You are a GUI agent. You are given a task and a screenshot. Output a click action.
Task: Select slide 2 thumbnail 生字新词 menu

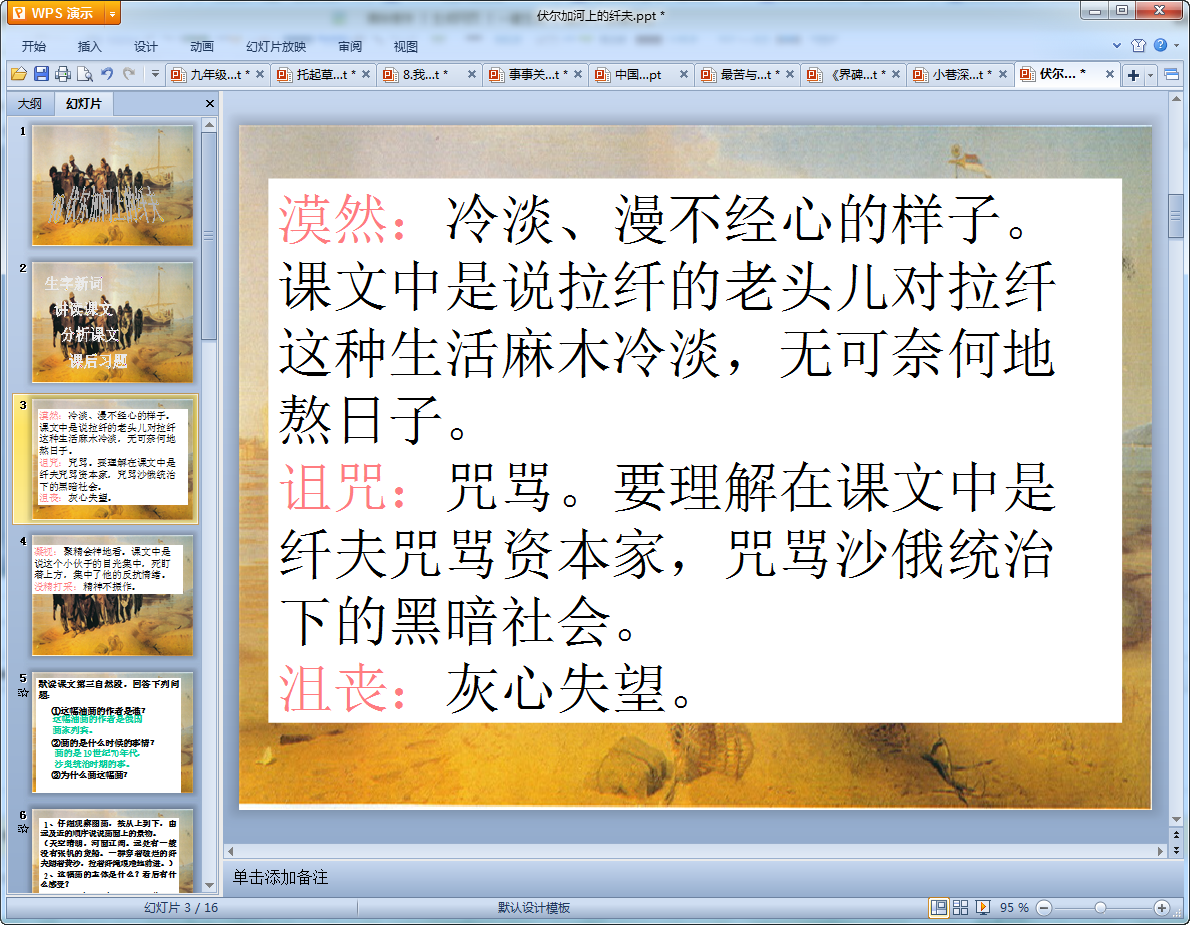pyautogui.click(x=112, y=322)
